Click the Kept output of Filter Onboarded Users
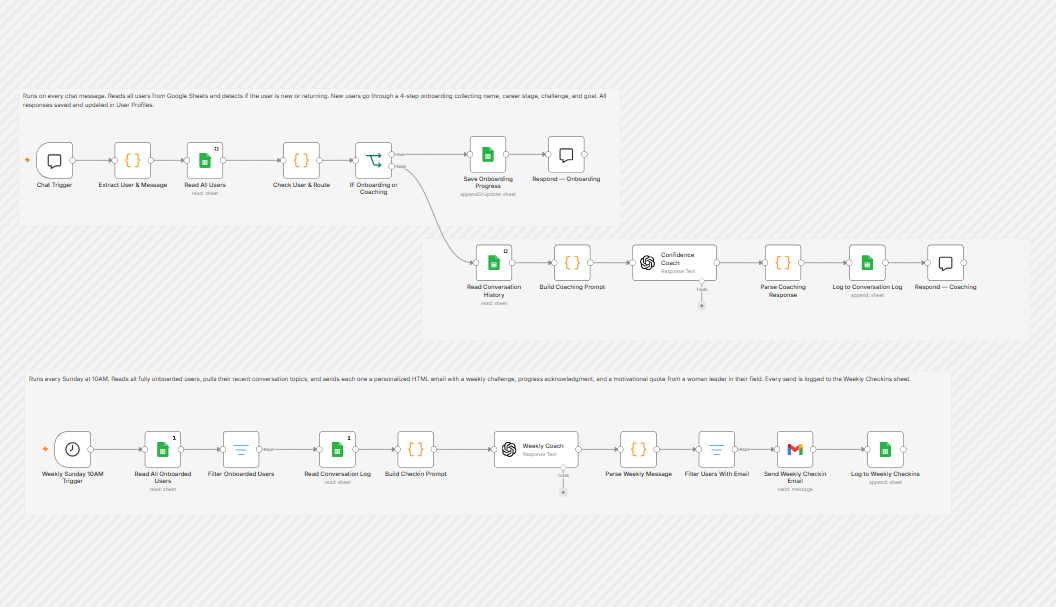 tap(259, 449)
